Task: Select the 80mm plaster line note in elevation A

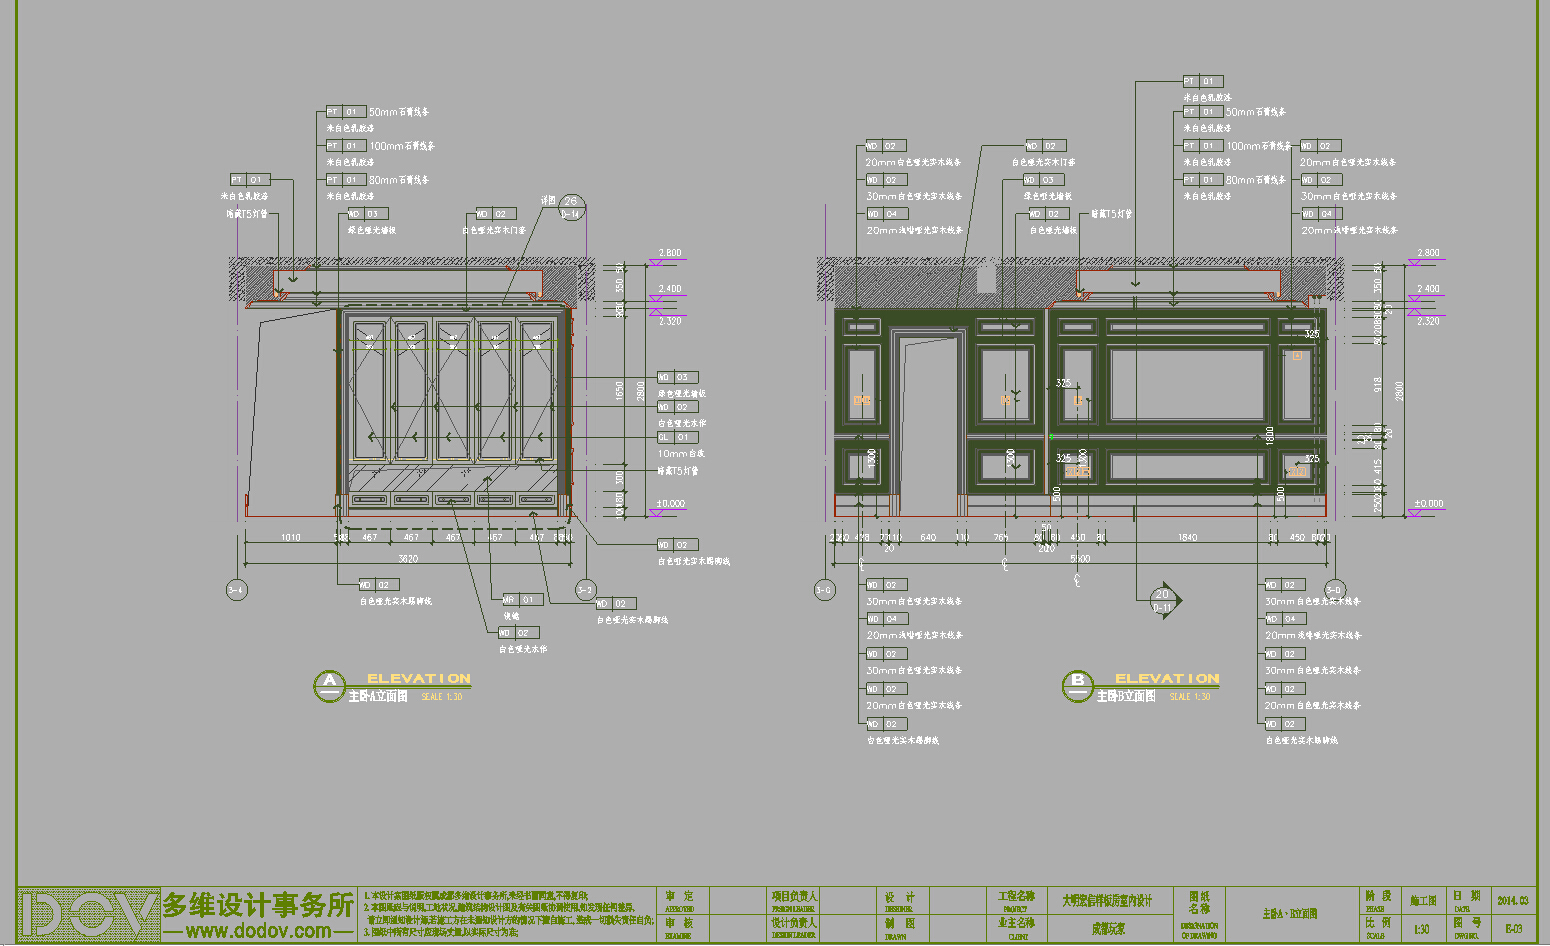Action: tap(399, 180)
